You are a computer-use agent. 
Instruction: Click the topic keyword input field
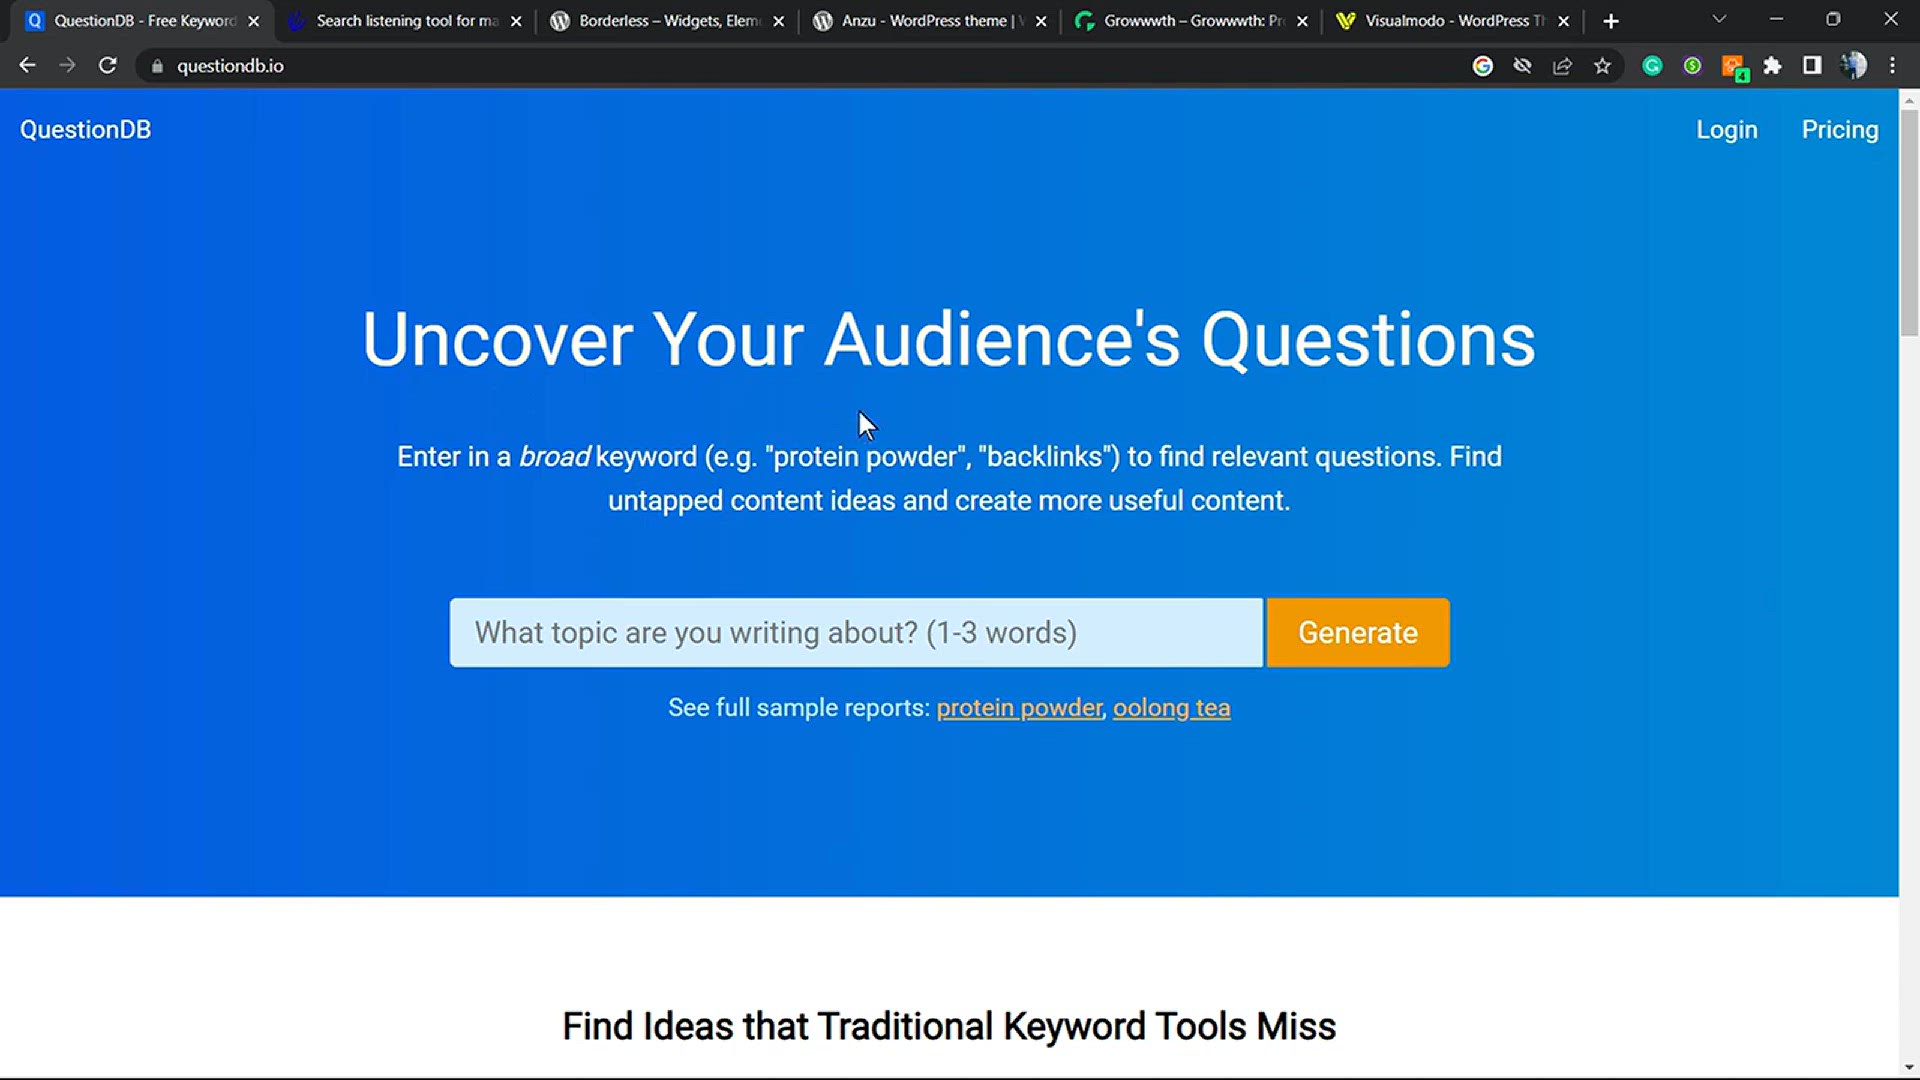pos(856,633)
